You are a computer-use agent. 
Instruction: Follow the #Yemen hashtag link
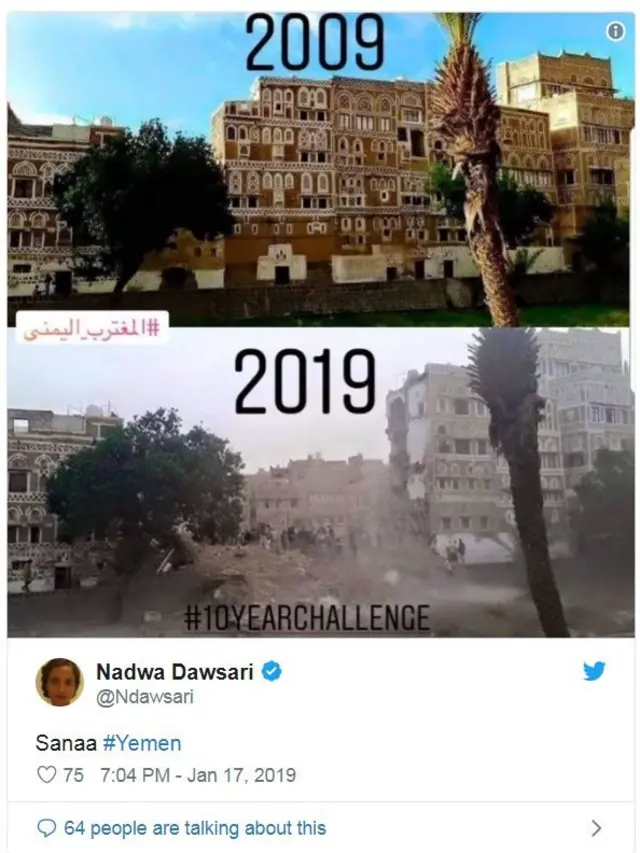click(x=141, y=743)
